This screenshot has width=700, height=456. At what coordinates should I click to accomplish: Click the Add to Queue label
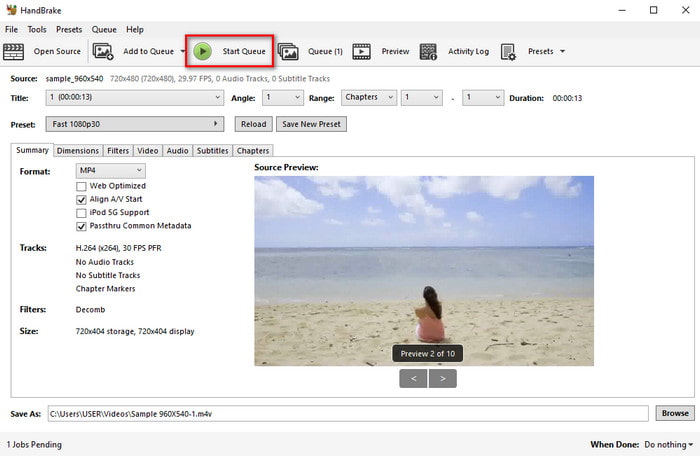(148, 51)
